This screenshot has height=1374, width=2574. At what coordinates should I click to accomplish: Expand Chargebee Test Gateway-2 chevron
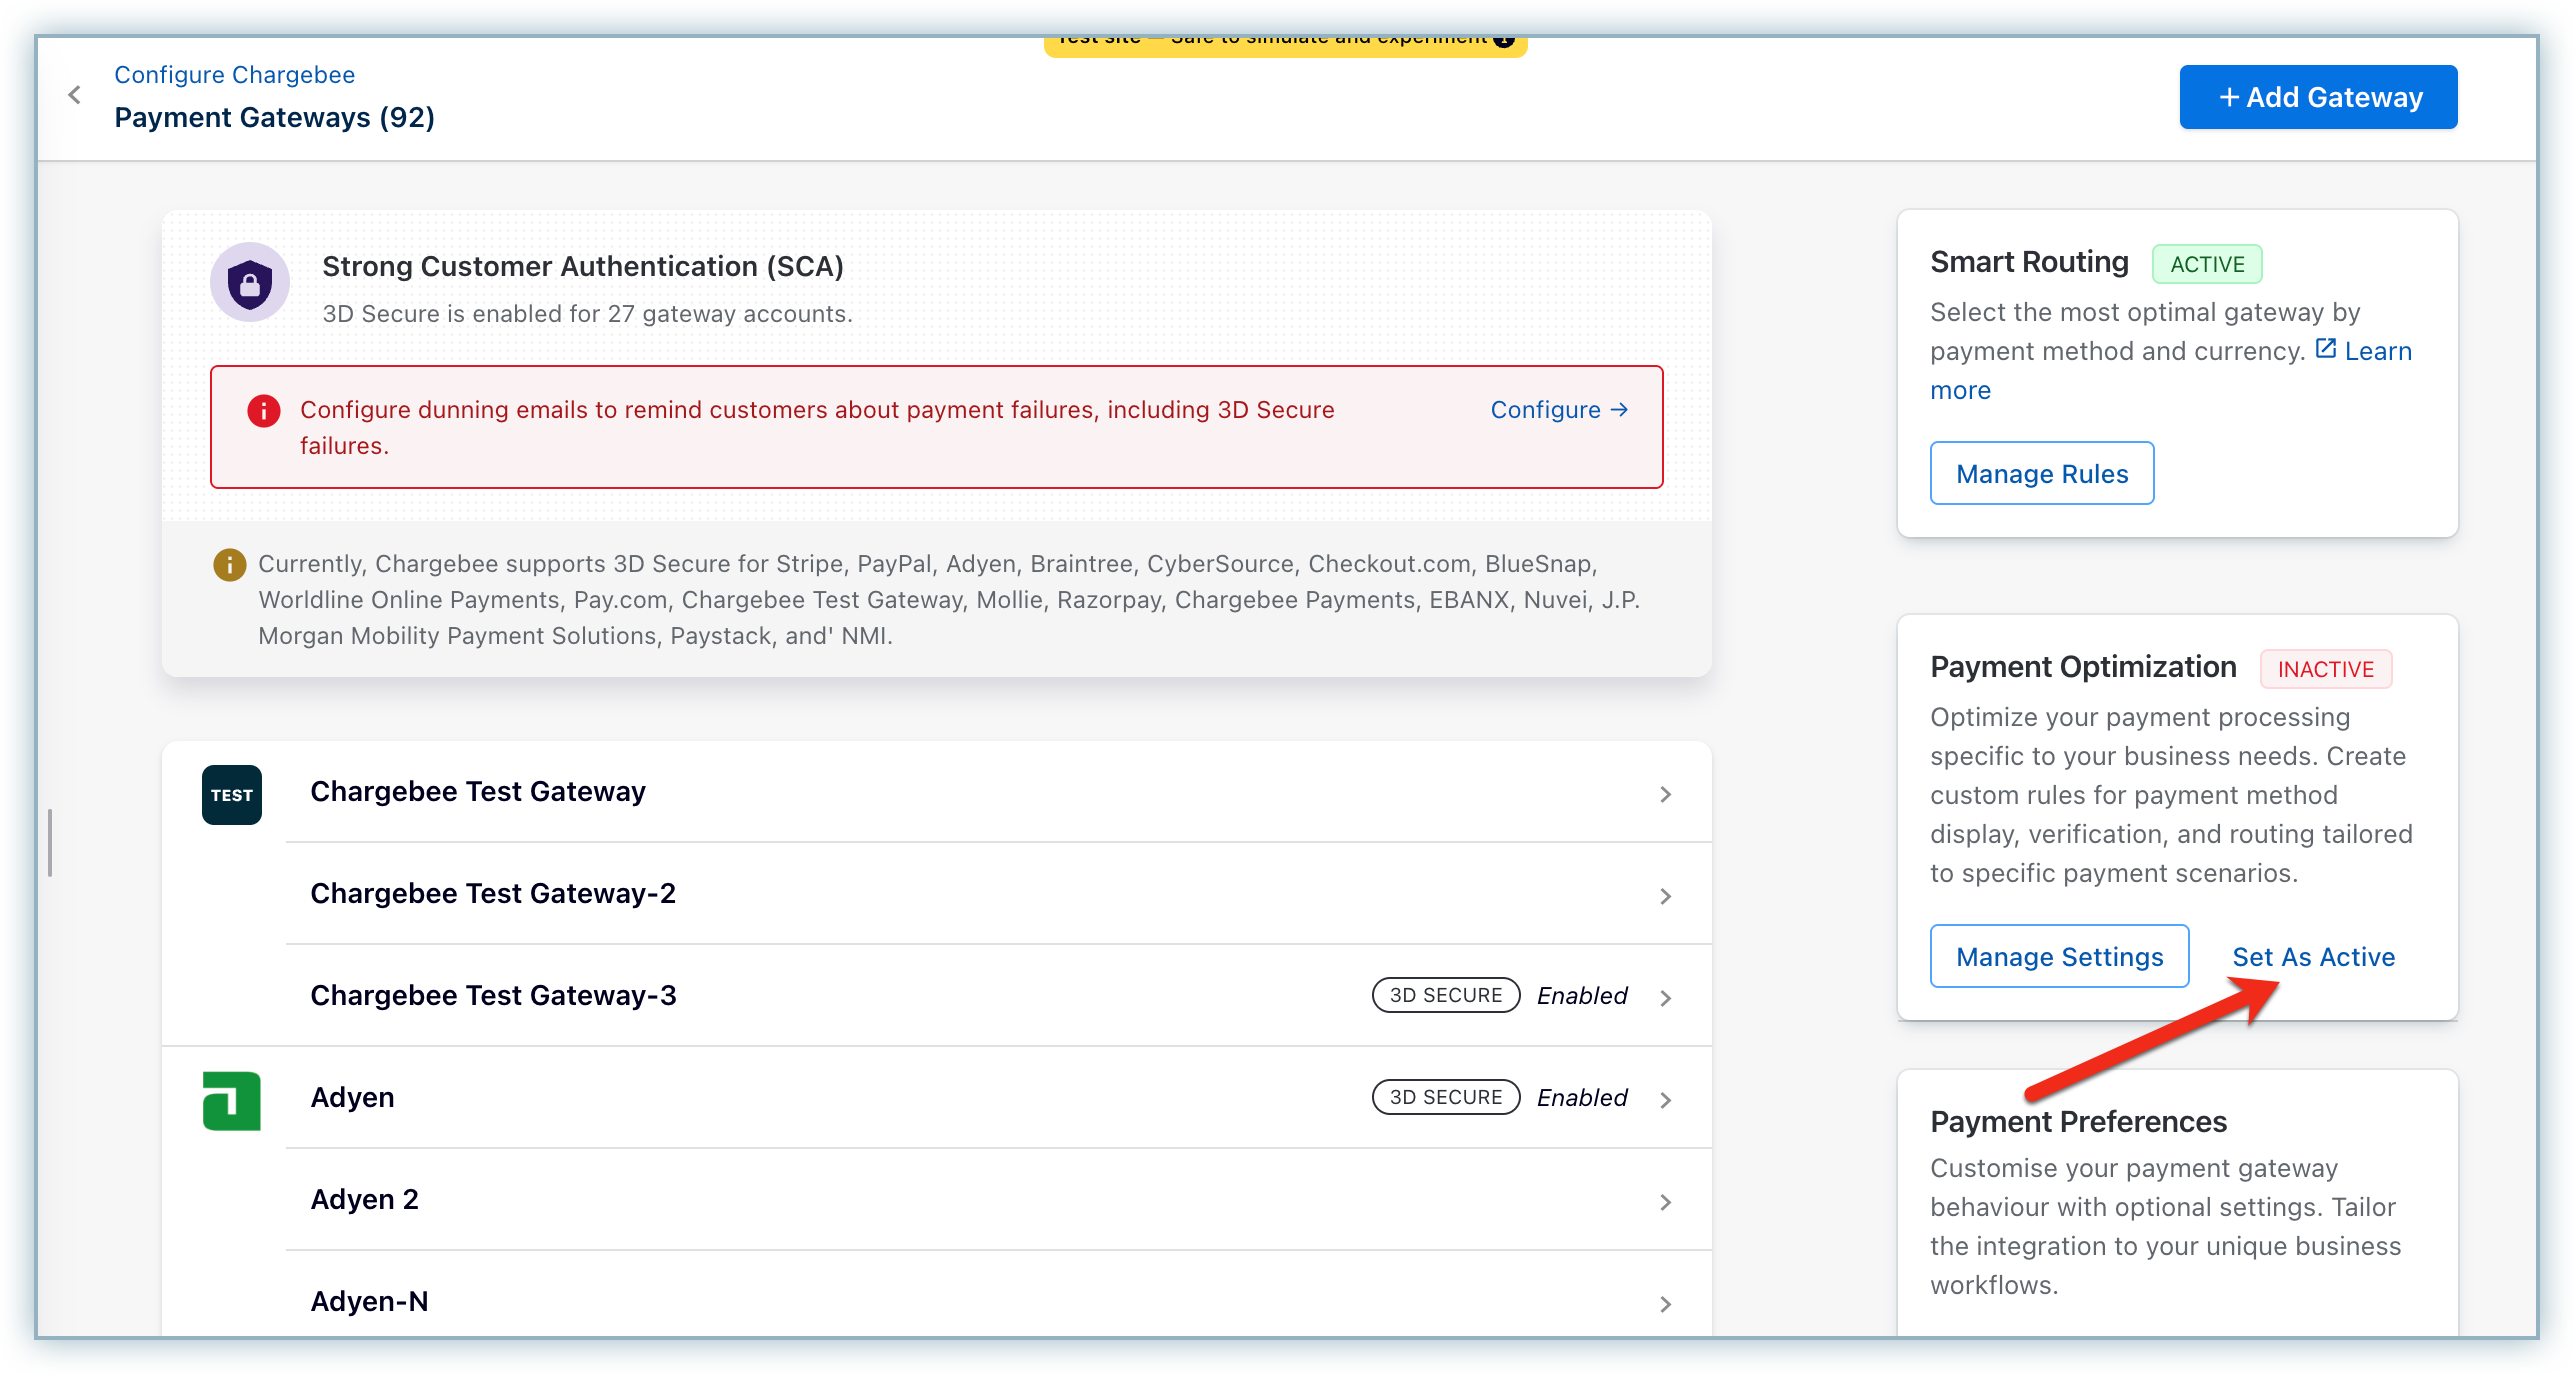point(1665,896)
